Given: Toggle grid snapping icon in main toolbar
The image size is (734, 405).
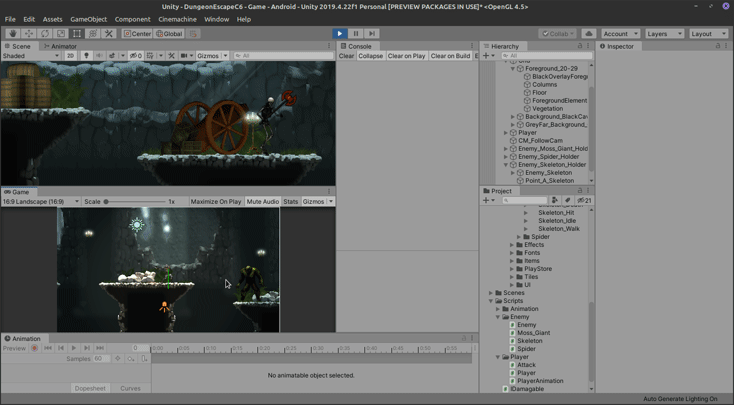Looking at the screenshot, I should pos(193,34).
